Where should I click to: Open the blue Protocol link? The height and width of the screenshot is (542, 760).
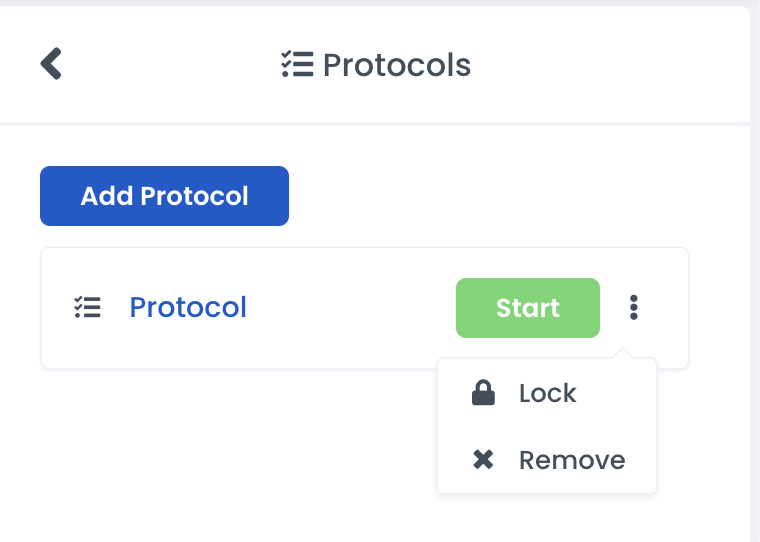pyautogui.click(x=188, y=307)
